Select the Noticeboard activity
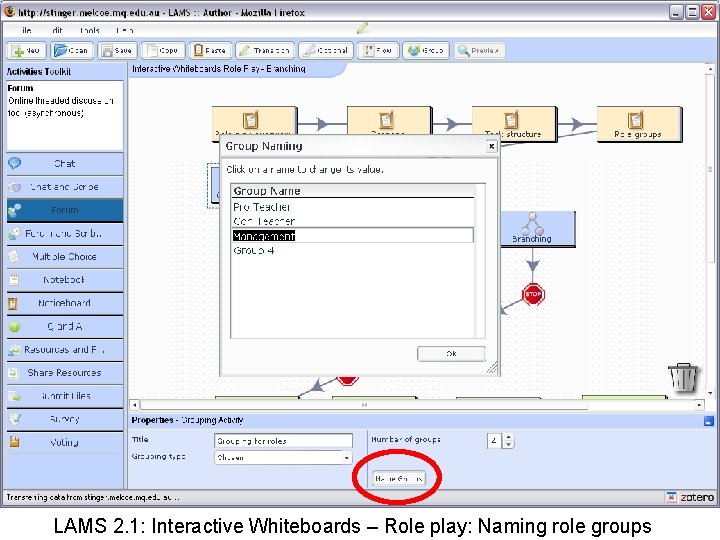720x540 pixels. click(65, 303)
